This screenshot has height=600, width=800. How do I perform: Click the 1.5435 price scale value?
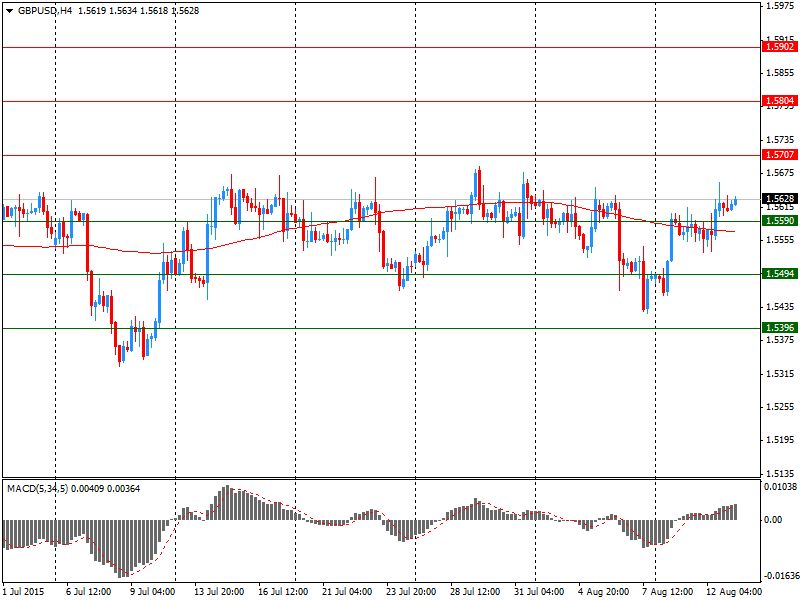[781, 307]
